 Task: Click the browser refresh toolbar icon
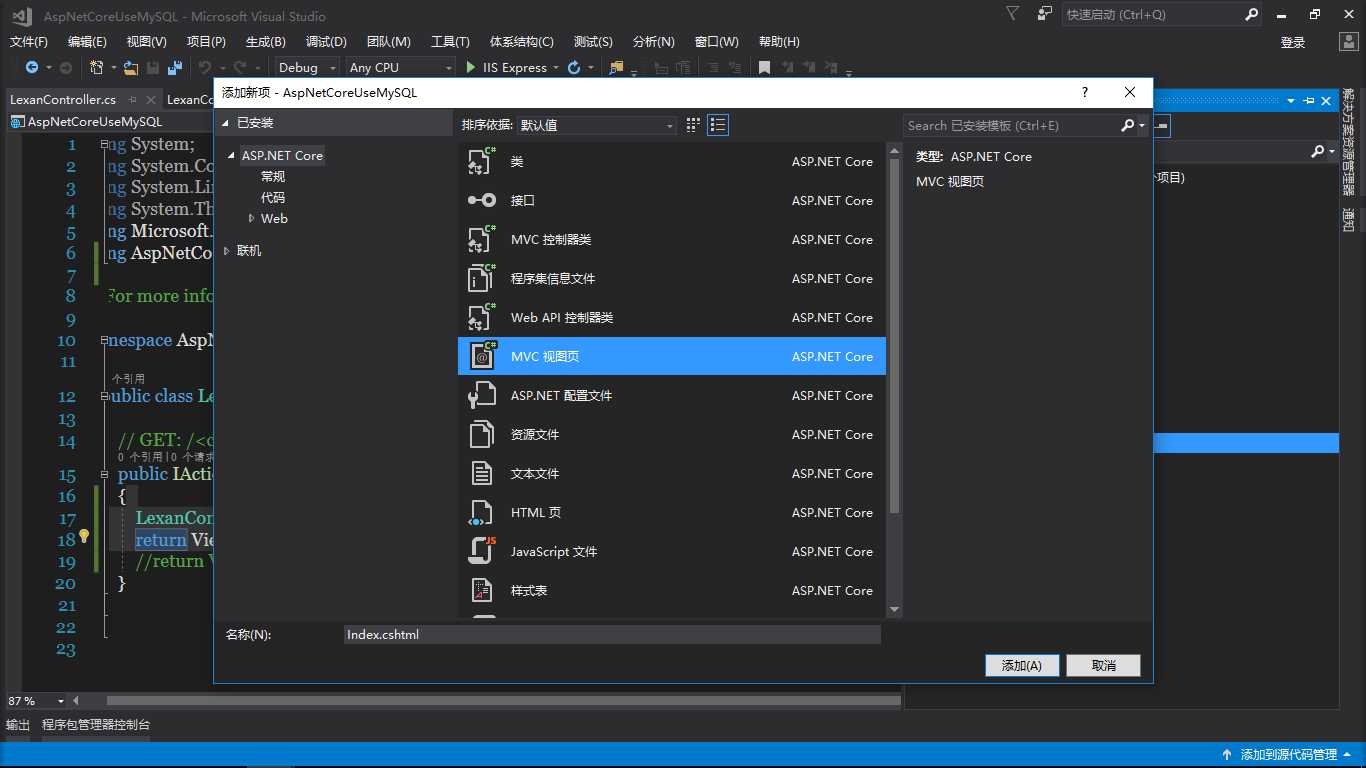click(574, 67)
